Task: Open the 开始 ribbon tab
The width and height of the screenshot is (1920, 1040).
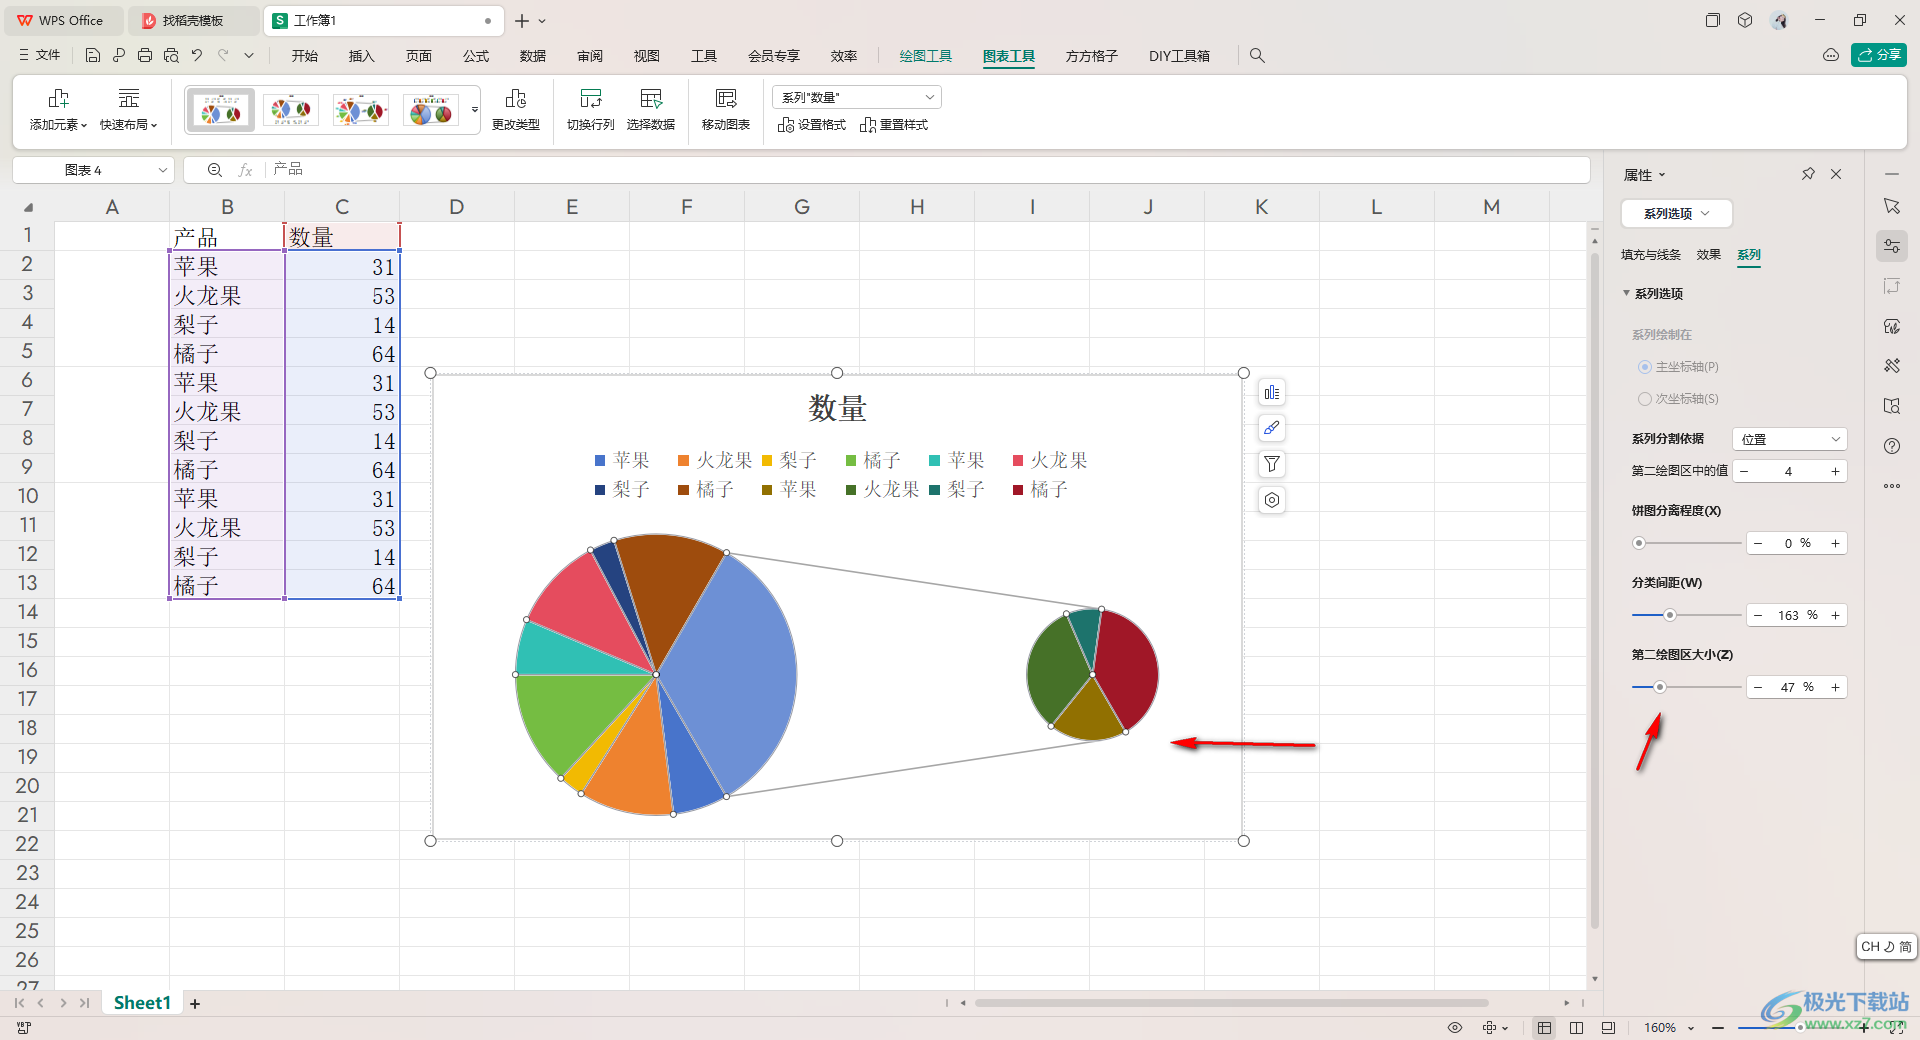Action: pyautogui.click(x=305, y=56)
